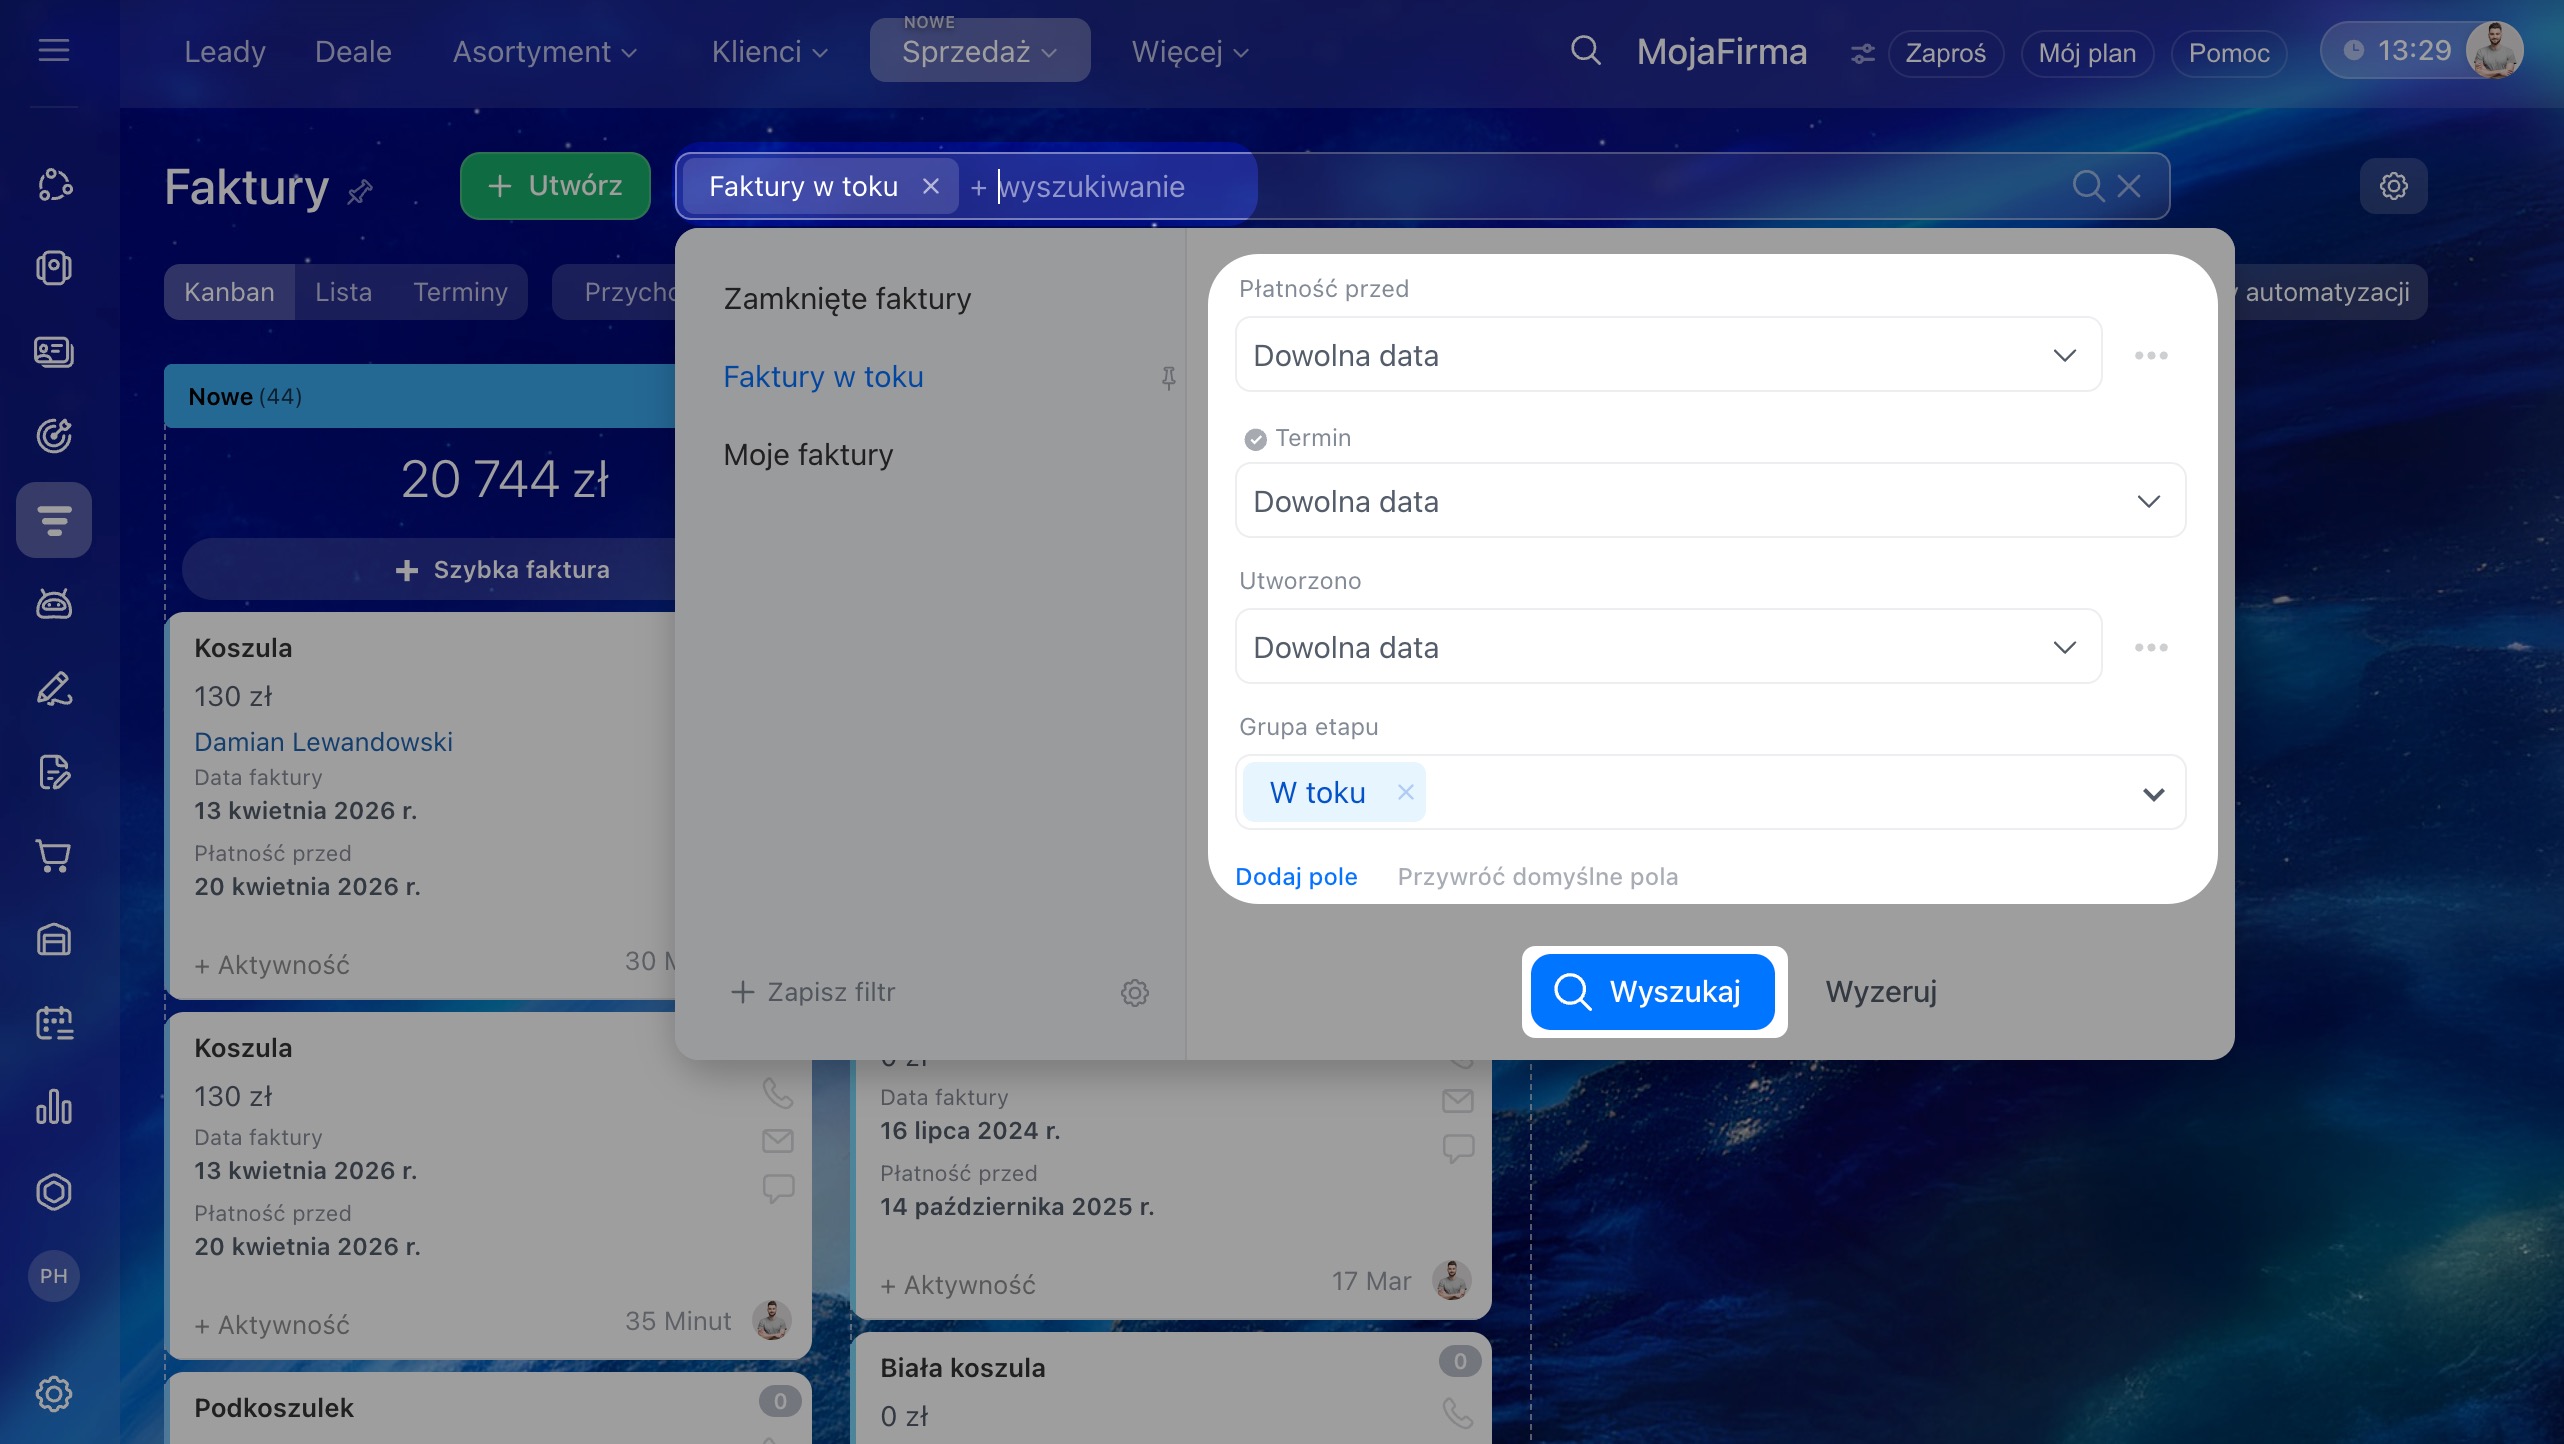Open the robot automation sidebar icon
The image size is (2564, 1444).
point(54,604)
